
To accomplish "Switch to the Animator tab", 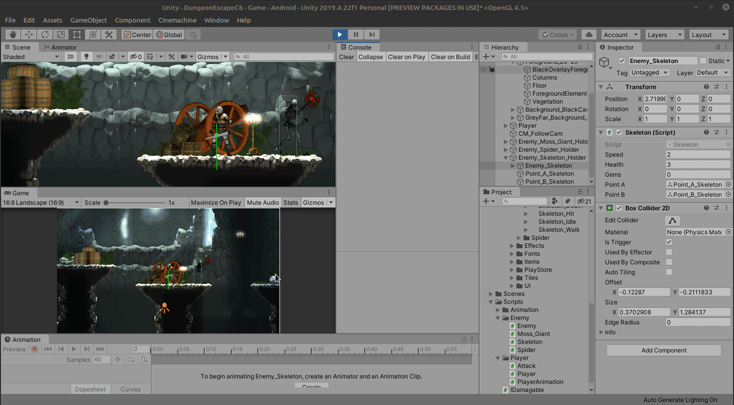I will point(60,47).
